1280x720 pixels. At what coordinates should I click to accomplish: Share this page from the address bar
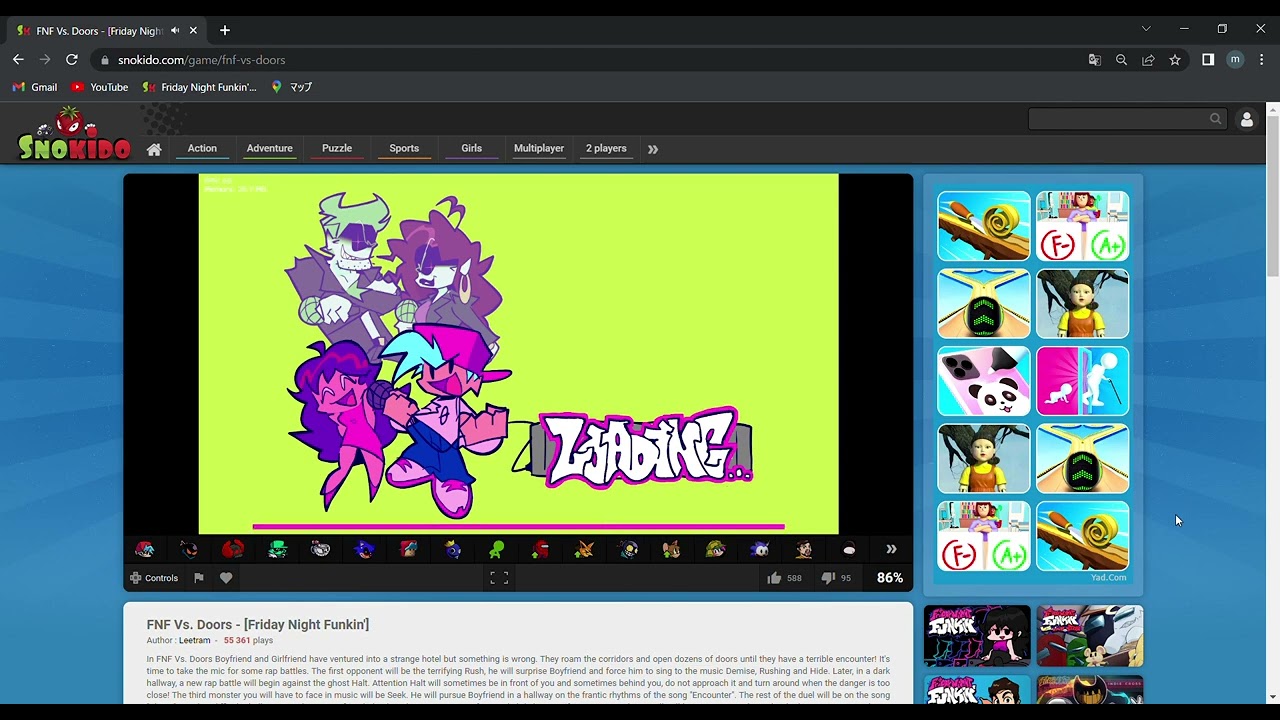pyautogui.click(x=1148, y=60)
